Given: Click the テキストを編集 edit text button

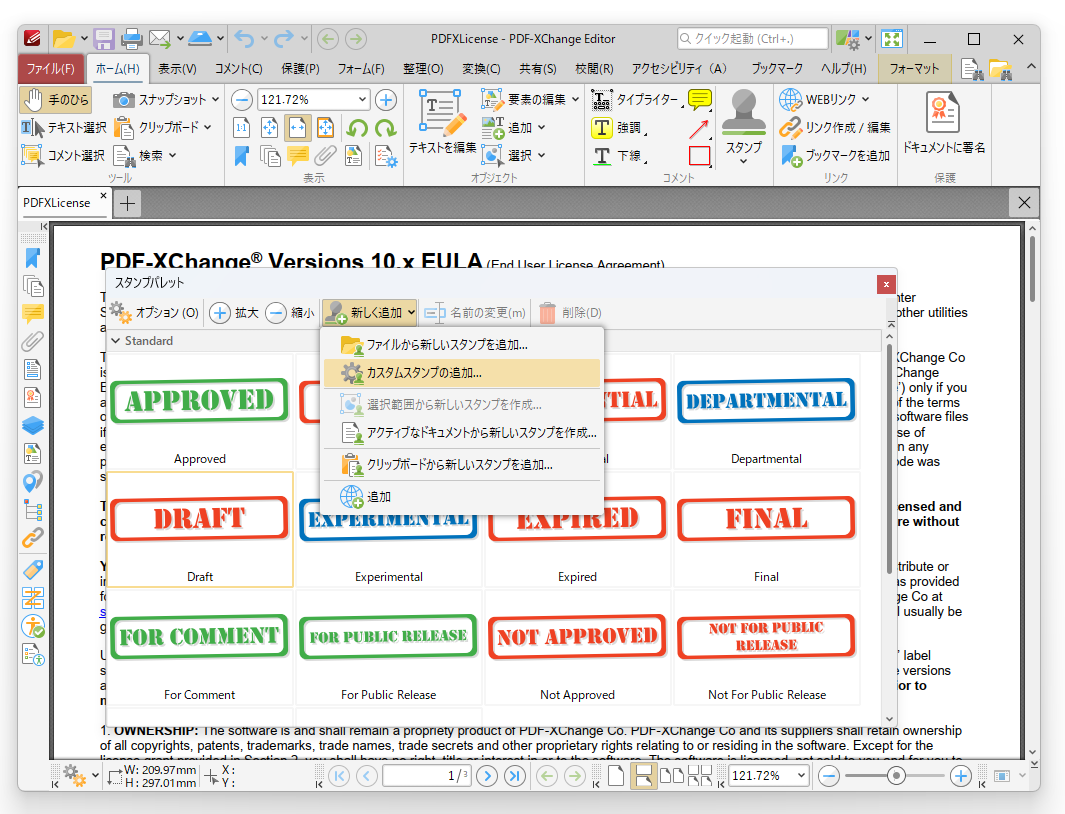Looking at the screenshot, I should tap(442, 123).
